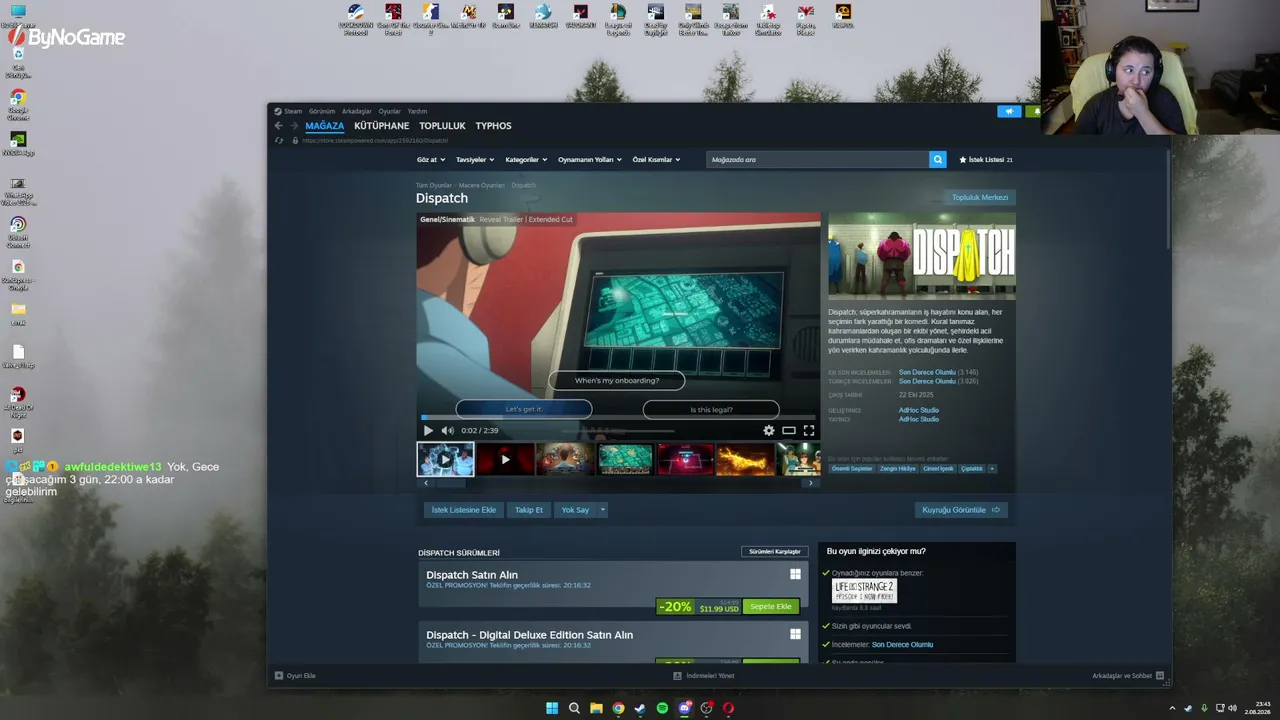
Task: Open Windows taskbar search
Action: click(574, 708)
